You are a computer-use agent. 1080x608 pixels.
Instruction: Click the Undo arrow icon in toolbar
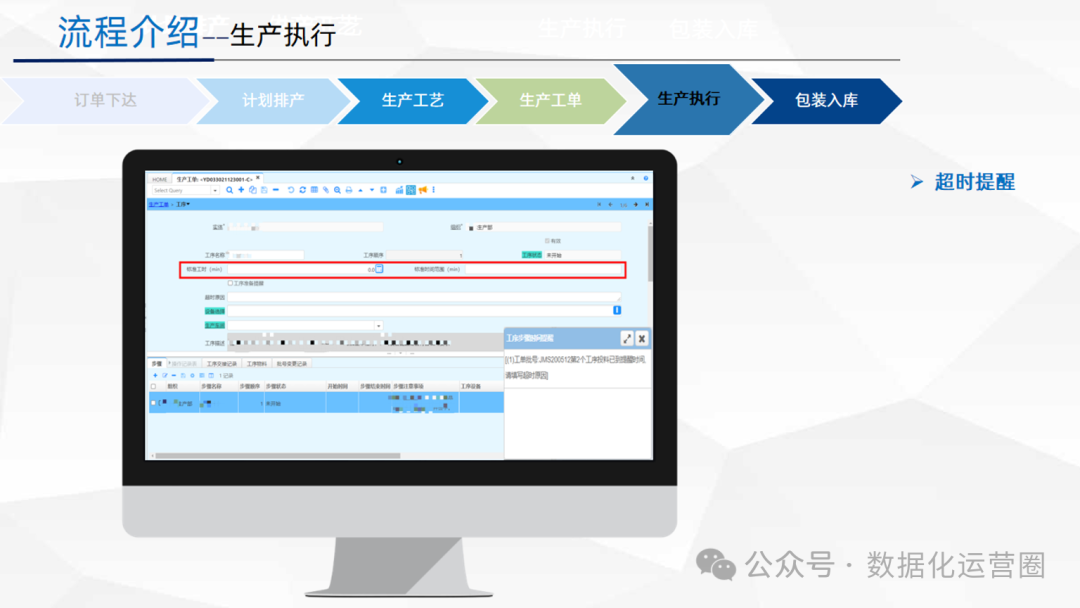coord(291,190)
